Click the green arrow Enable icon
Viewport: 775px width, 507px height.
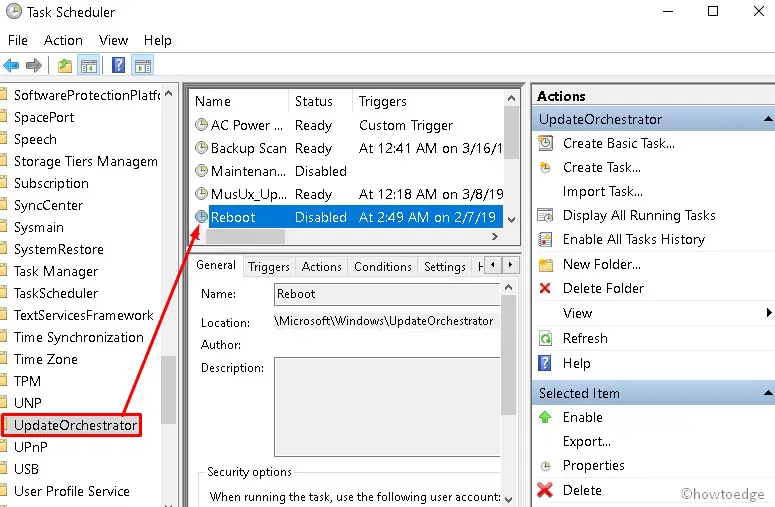545,417
